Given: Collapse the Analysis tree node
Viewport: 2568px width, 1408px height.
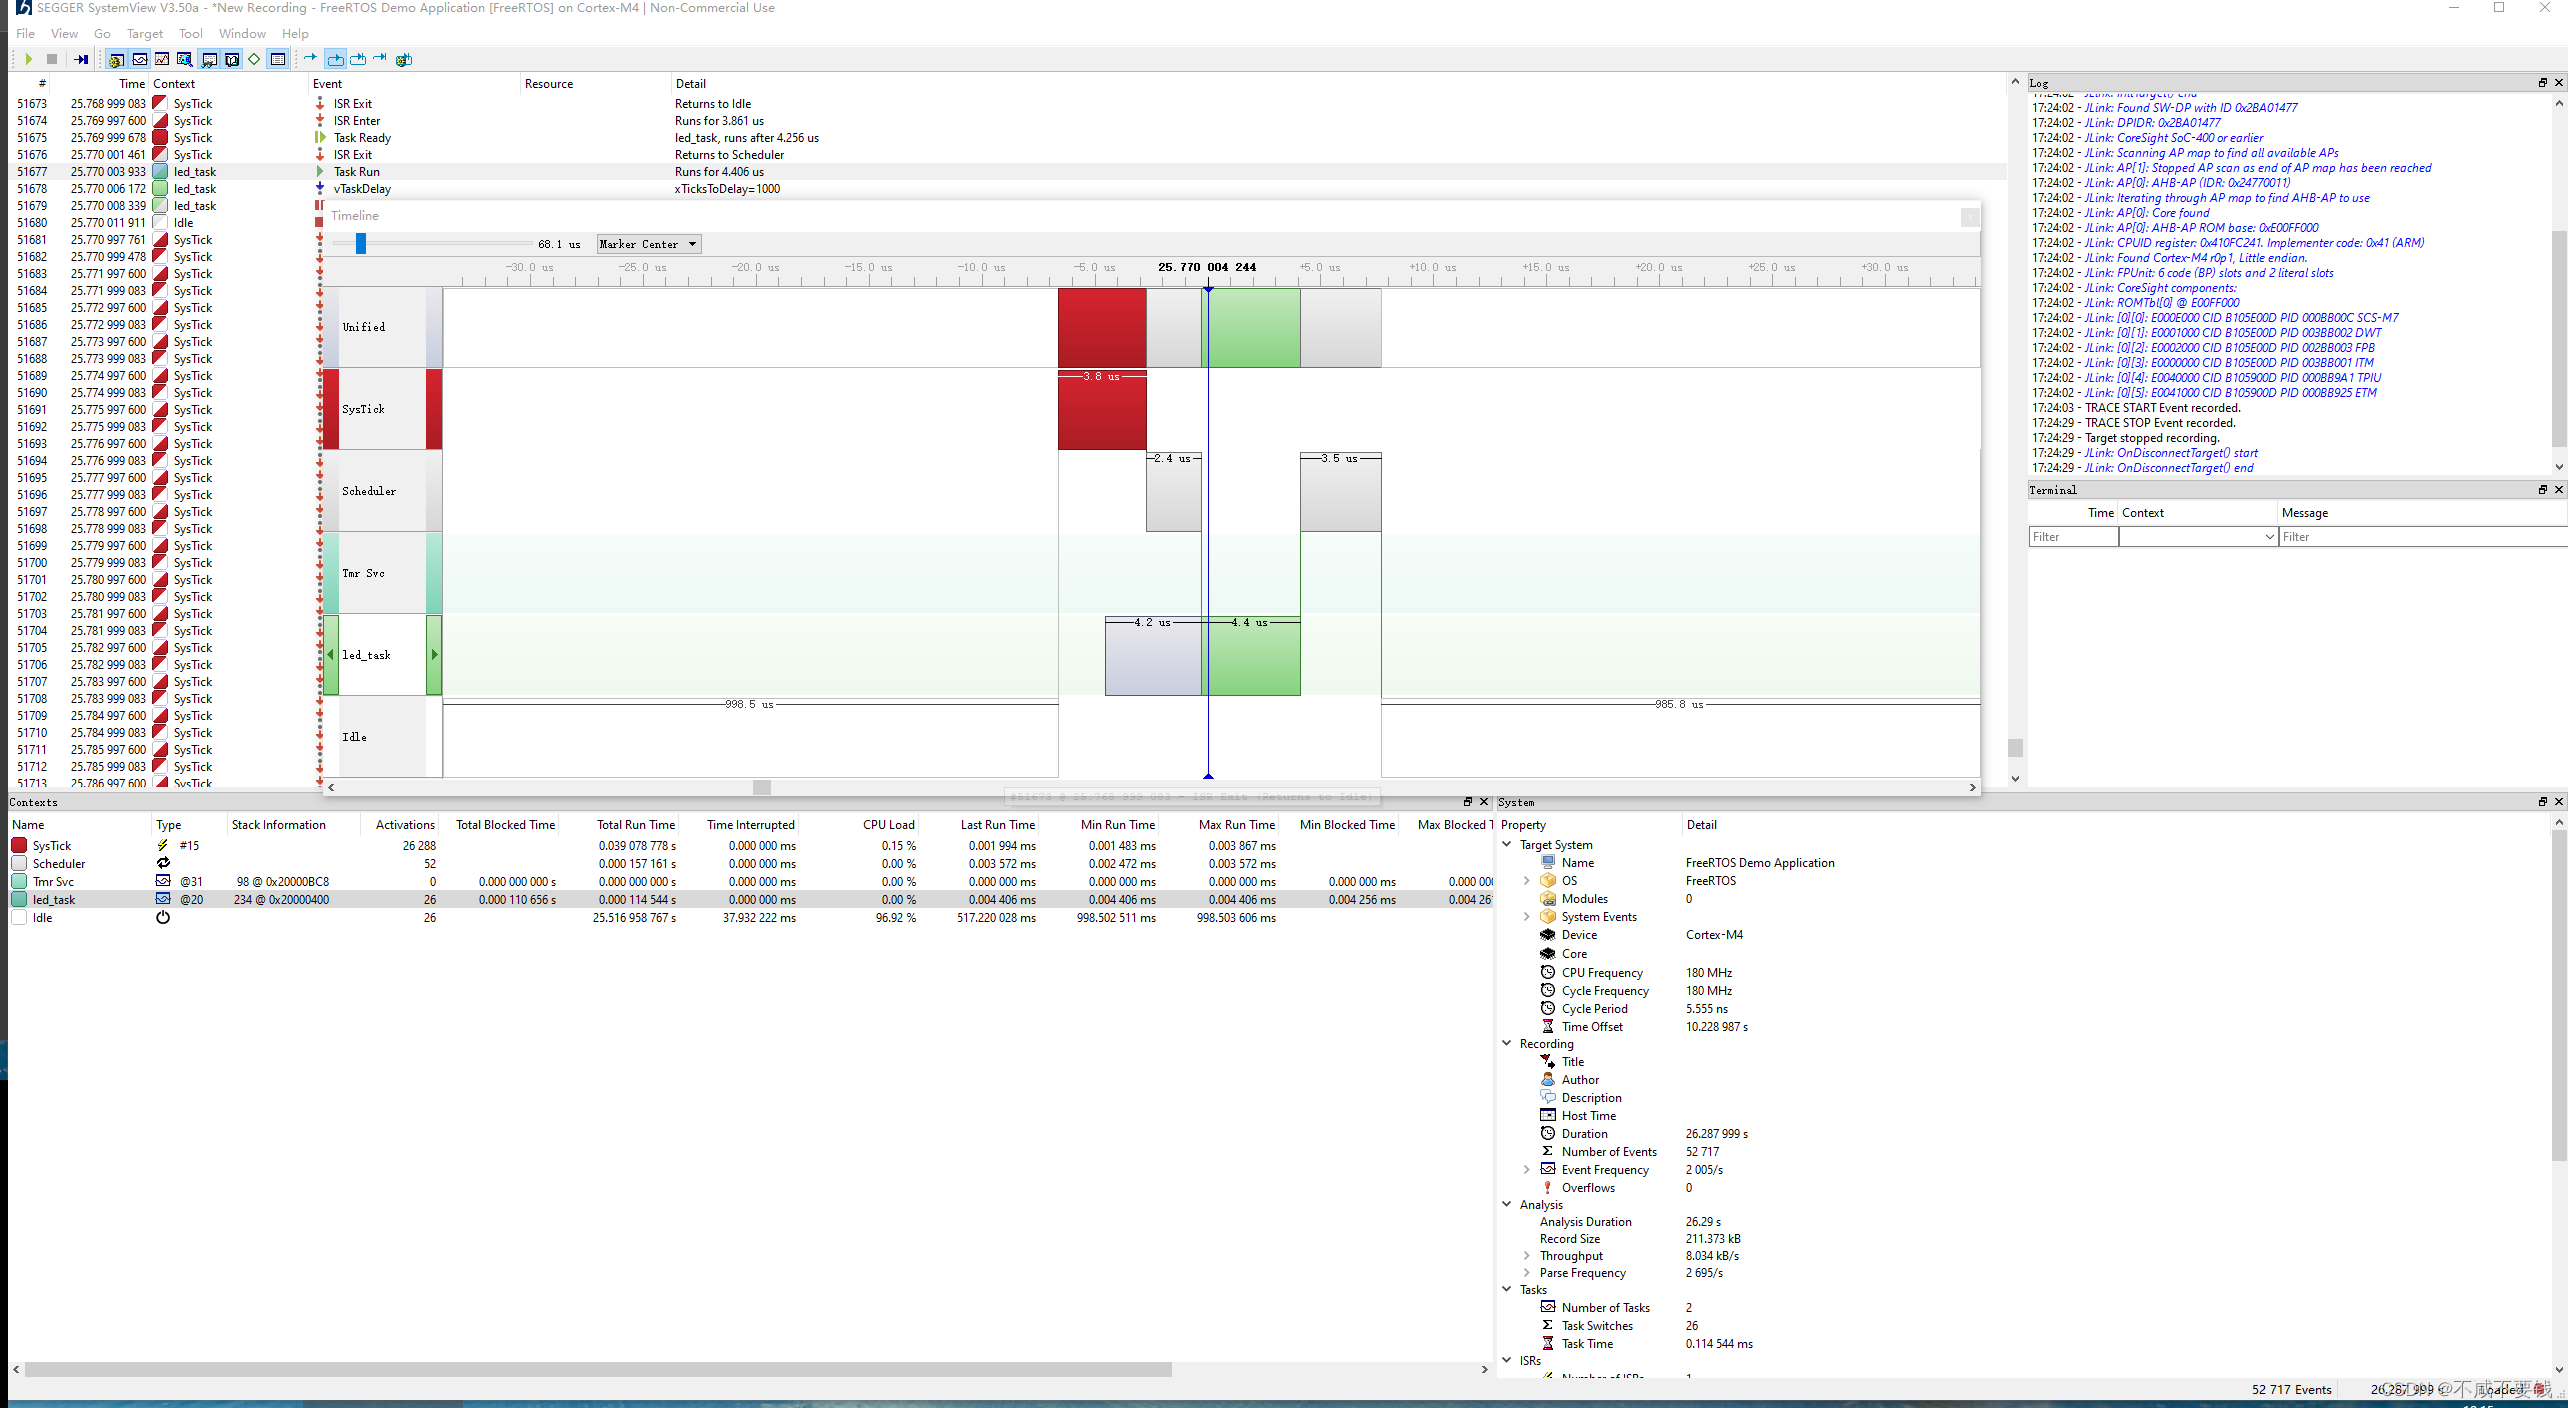Looking at the screenshot, I should pyautogui.click(x=1507, y=1204).
